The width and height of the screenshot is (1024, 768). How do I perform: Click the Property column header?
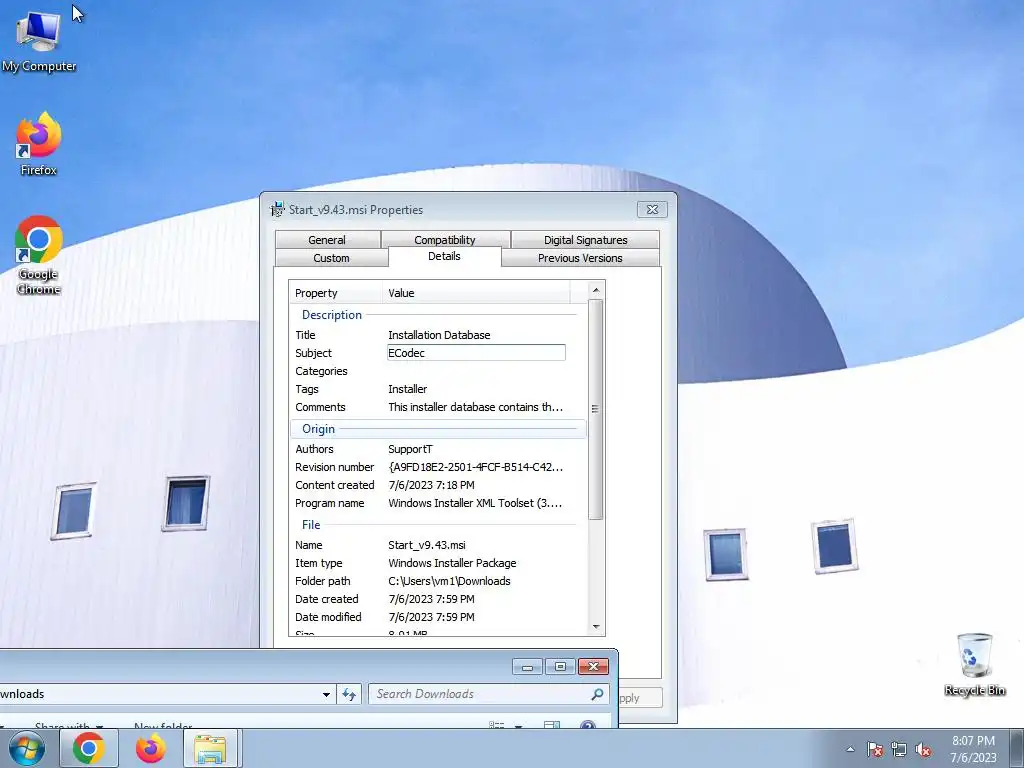click(x=336, y=293)
